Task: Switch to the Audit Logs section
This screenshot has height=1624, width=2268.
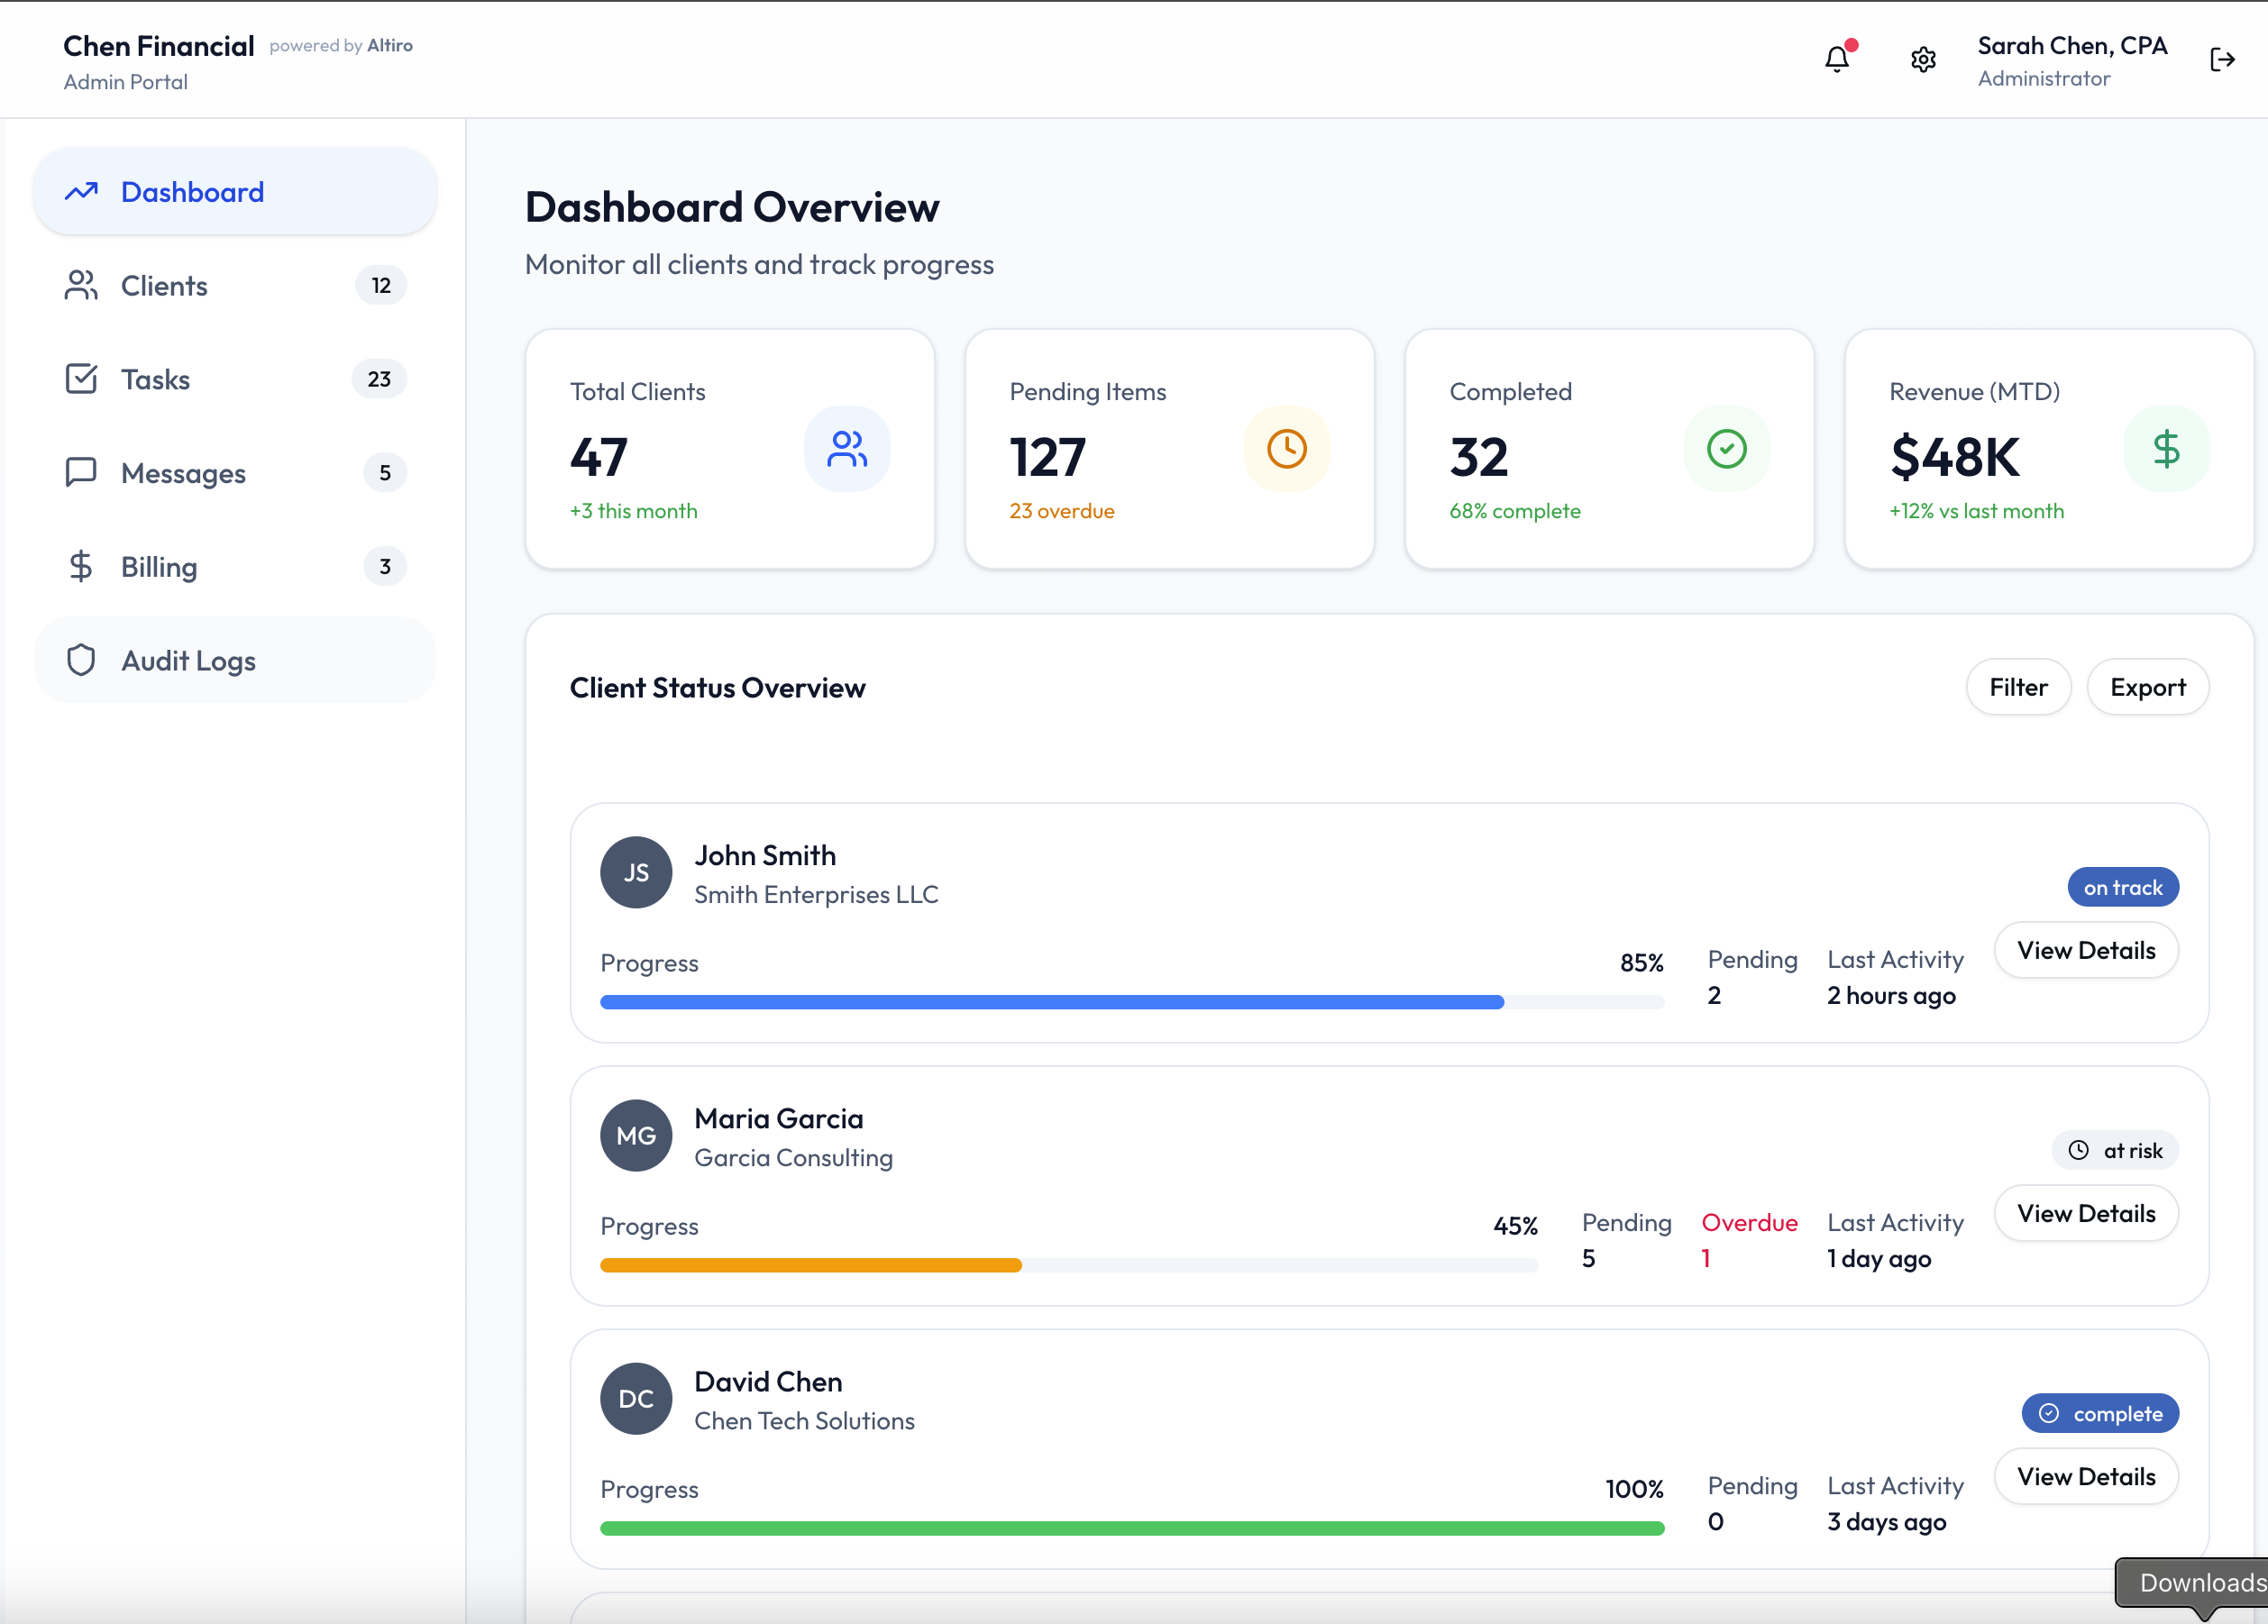Action: [x=189, y=659]
